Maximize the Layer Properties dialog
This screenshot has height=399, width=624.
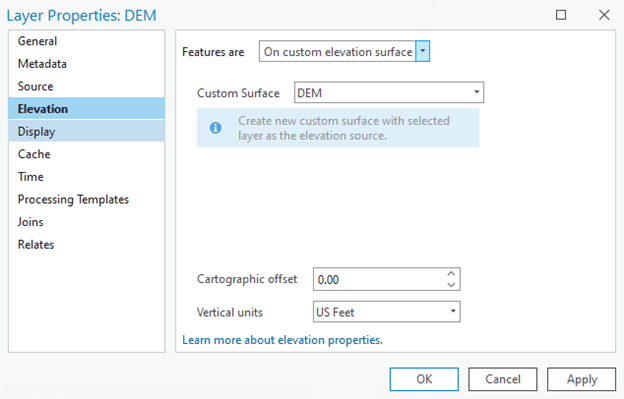coord(561,15)
